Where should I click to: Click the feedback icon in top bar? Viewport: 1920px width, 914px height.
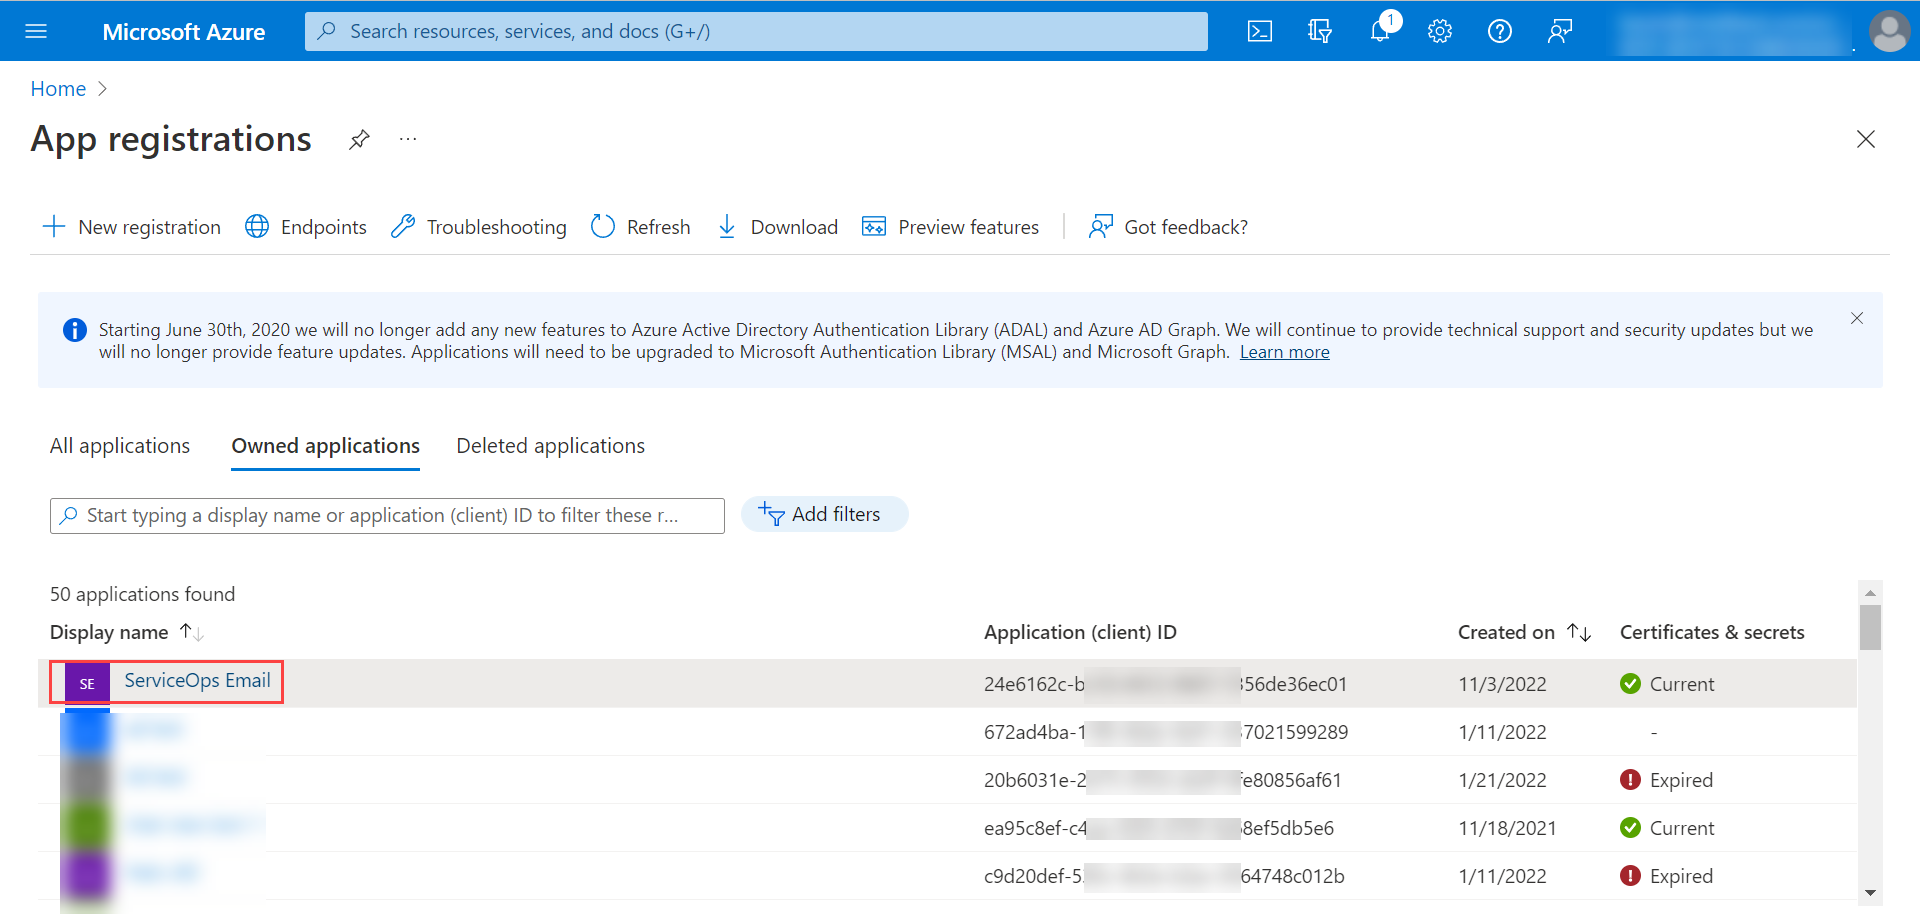click(x=1560, y=31)
